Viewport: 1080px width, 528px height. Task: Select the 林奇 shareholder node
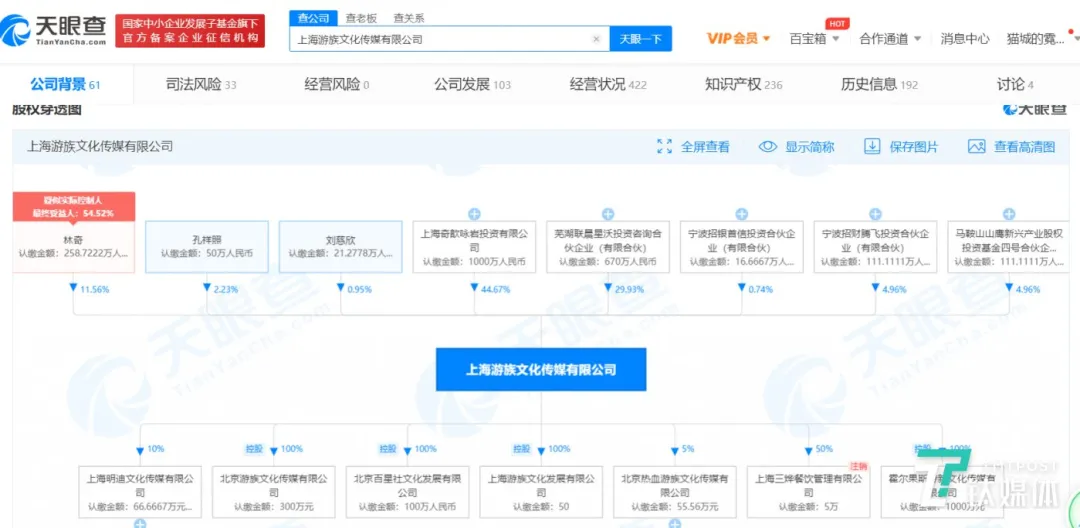click(x=72, y=246)
